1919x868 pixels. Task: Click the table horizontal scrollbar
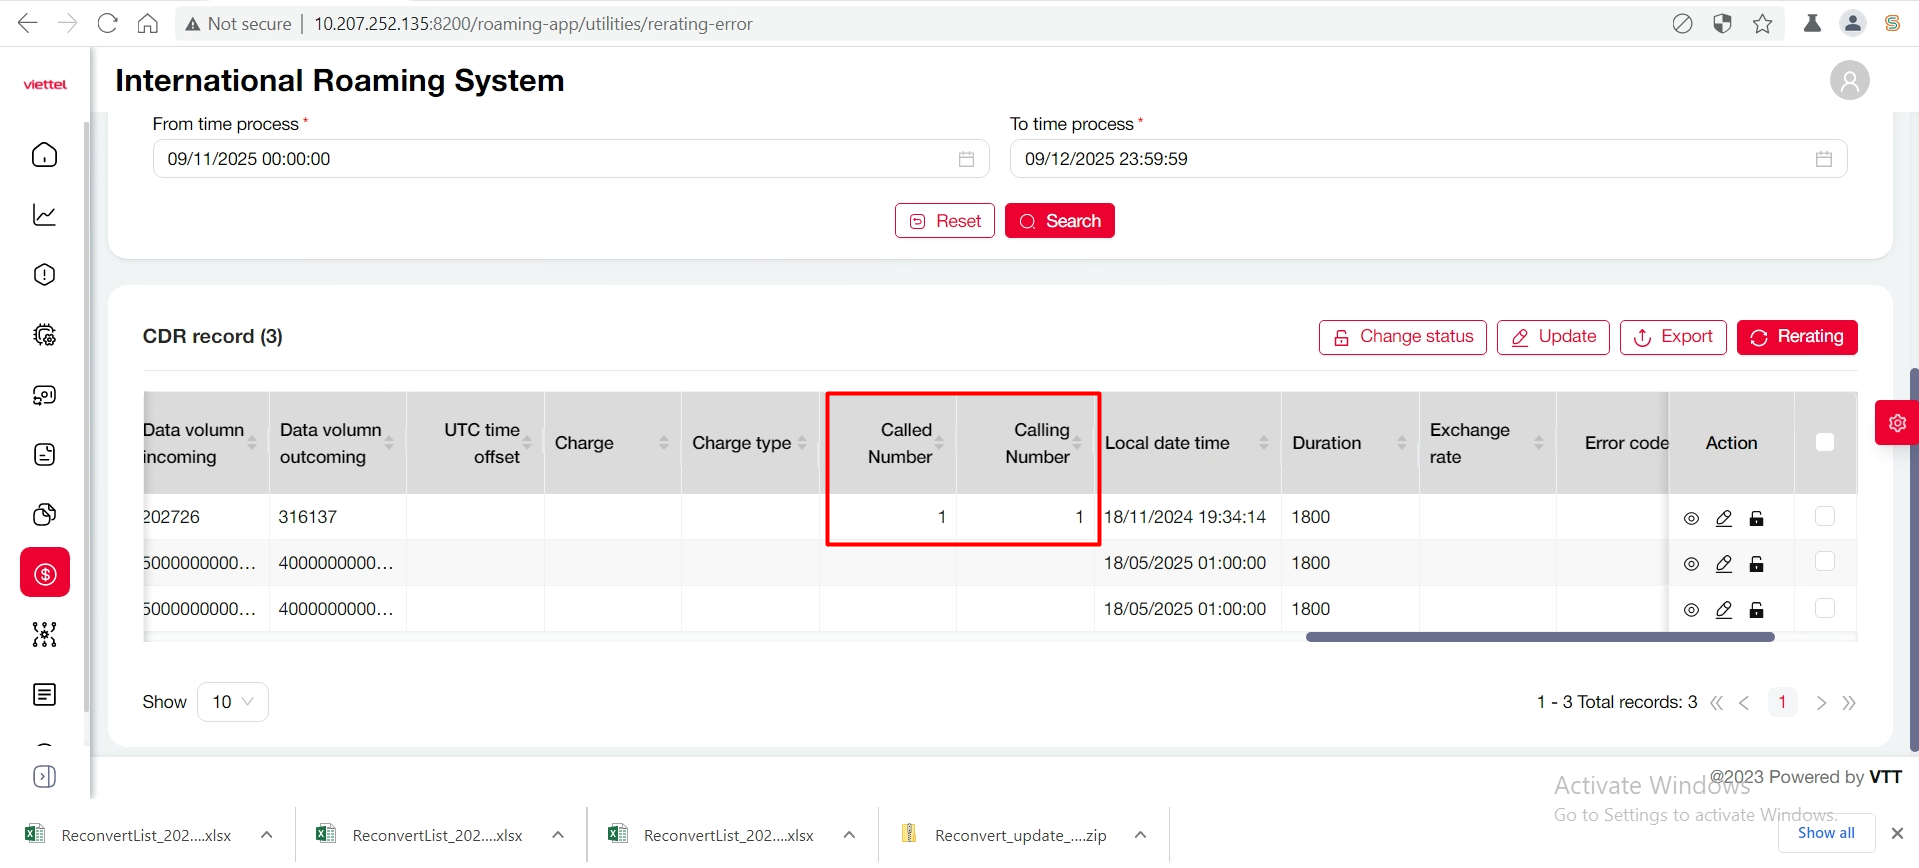(x=1540, y=637)
